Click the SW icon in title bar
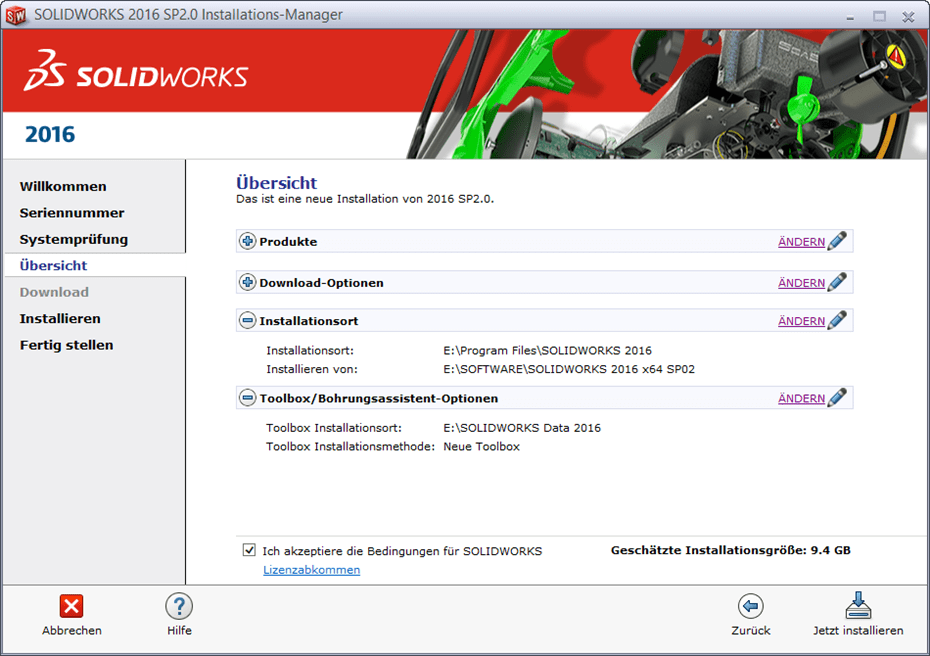 pos(15,15)
